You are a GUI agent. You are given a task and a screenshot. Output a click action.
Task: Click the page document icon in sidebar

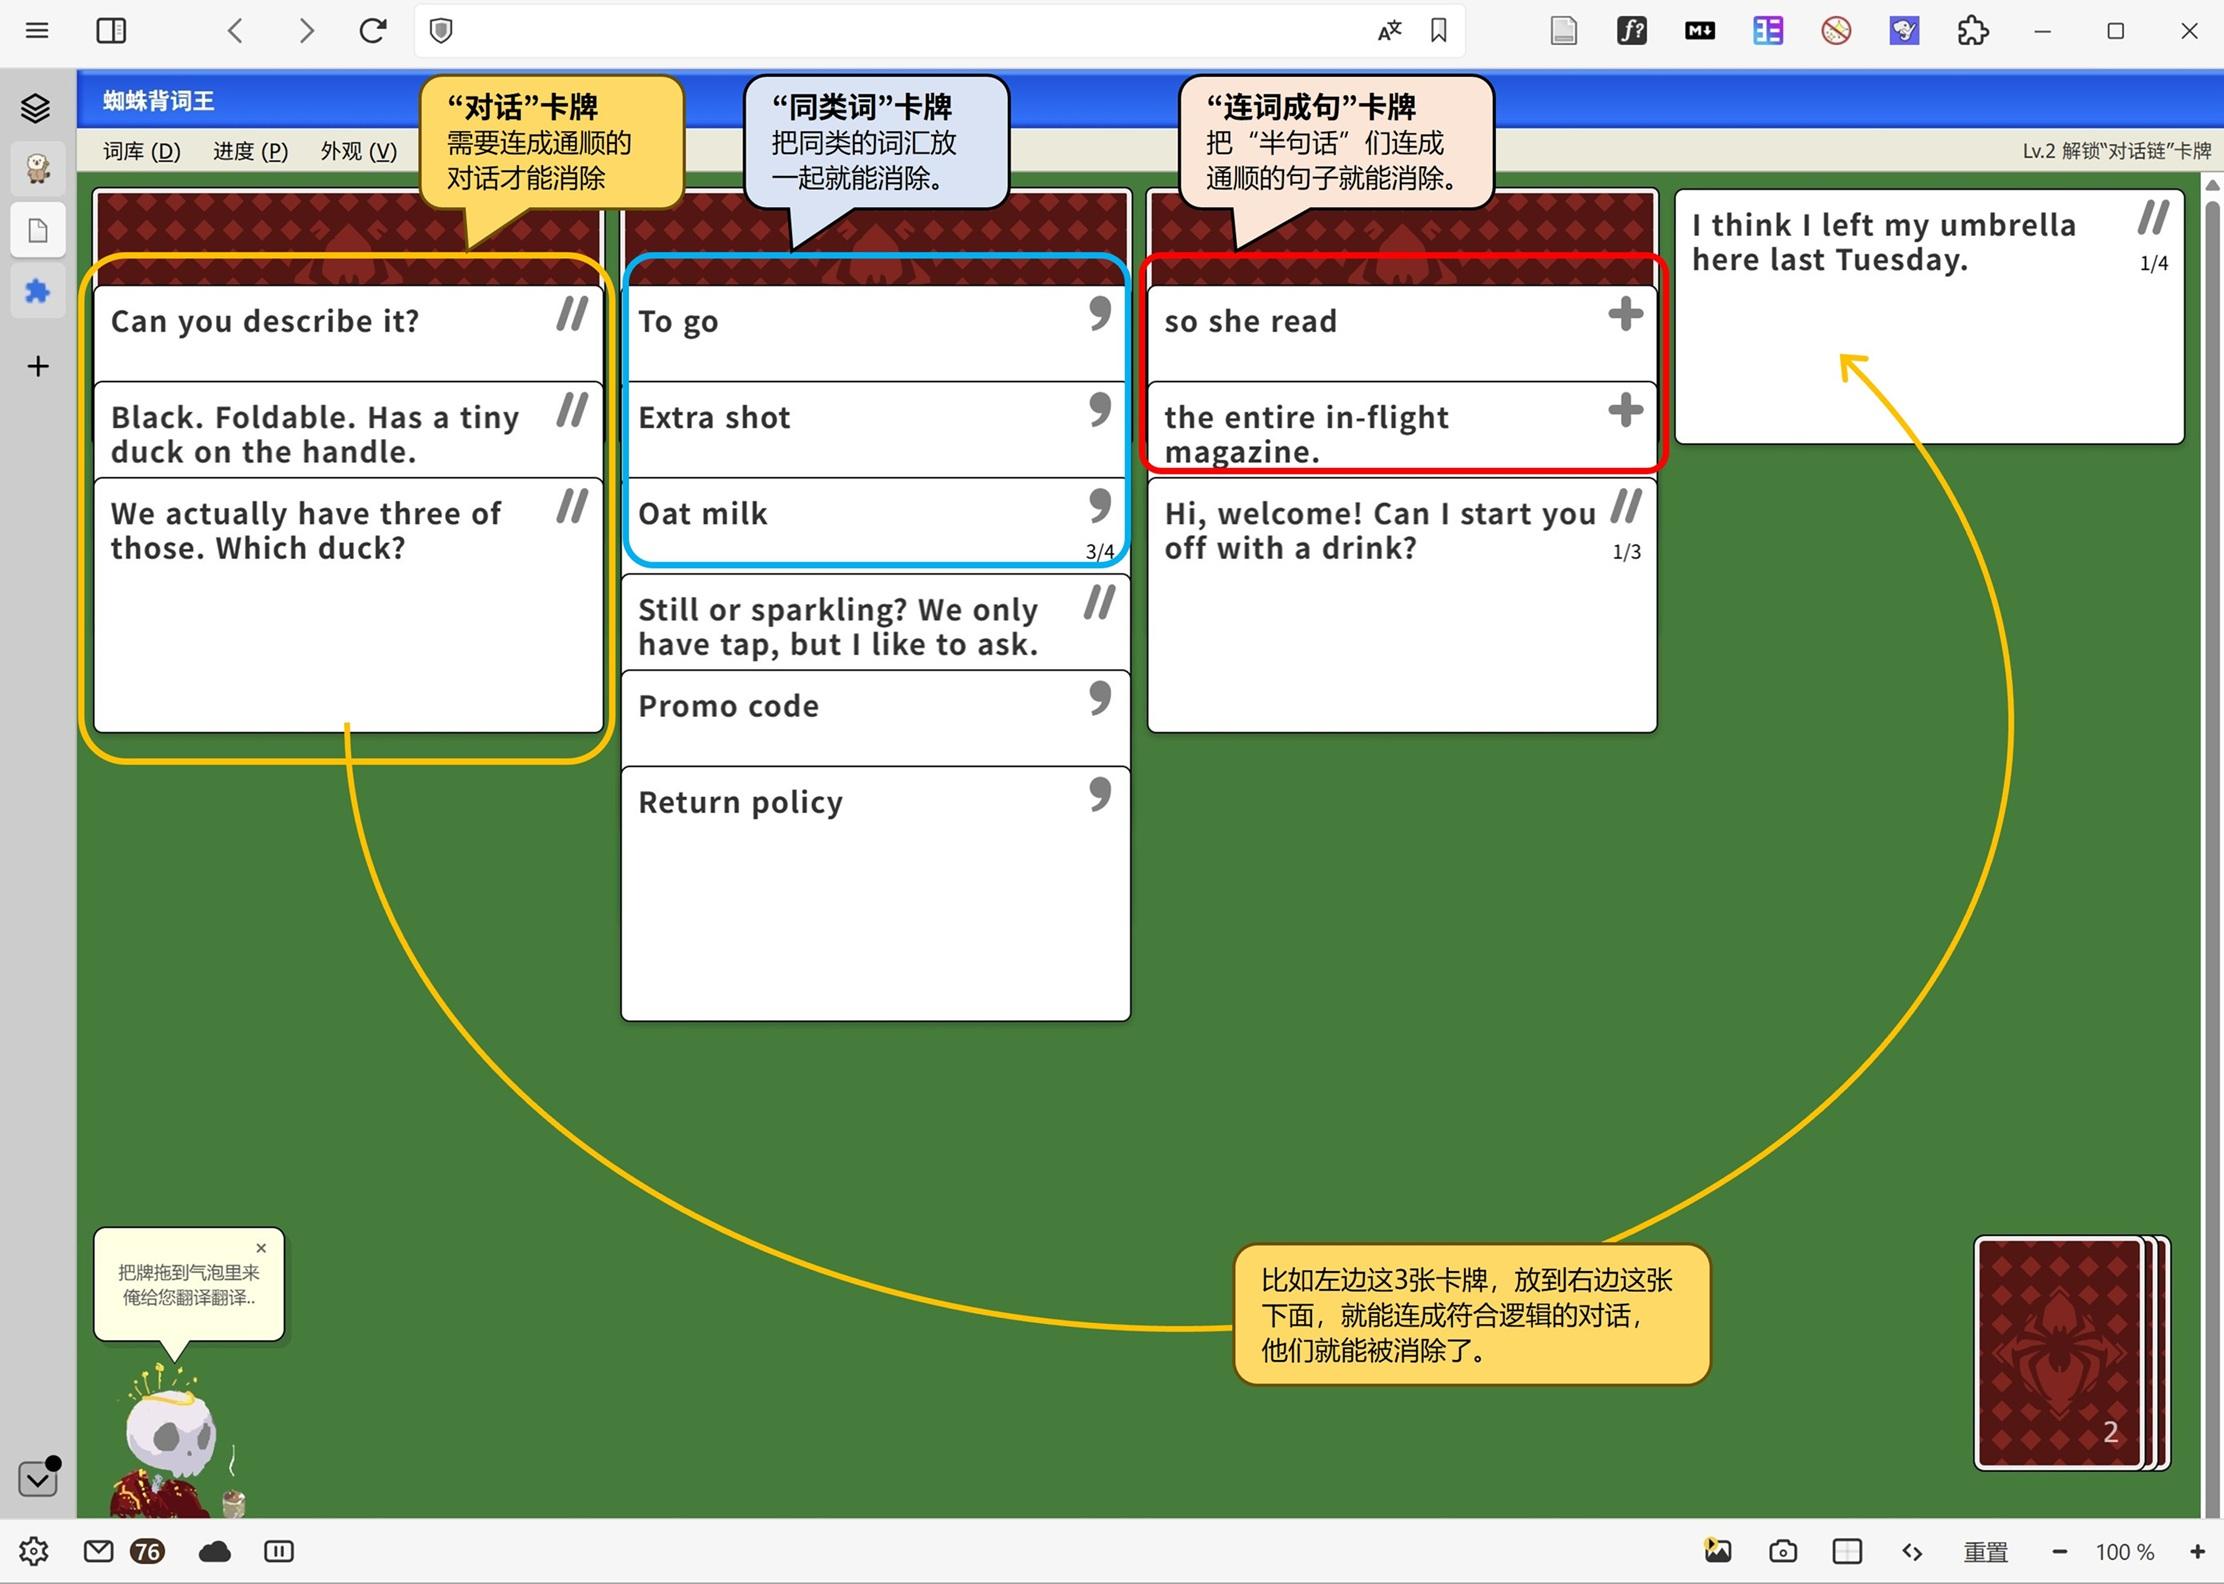tap(38, 231)
